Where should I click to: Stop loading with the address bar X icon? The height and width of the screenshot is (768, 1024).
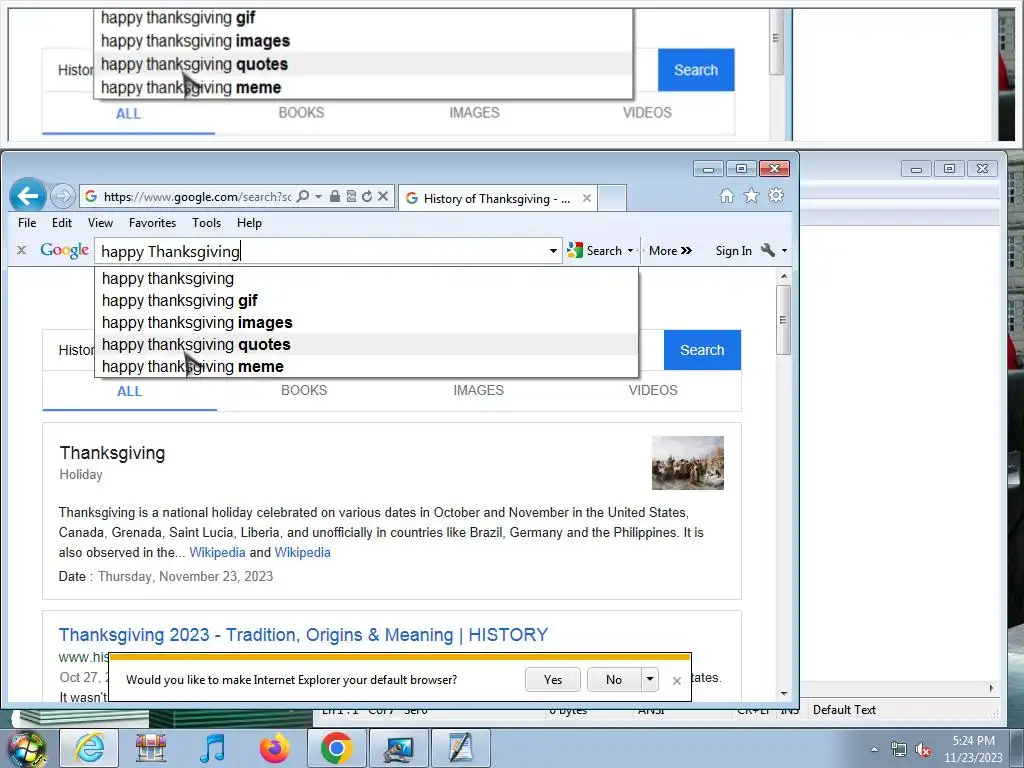(x=383, y=196)
